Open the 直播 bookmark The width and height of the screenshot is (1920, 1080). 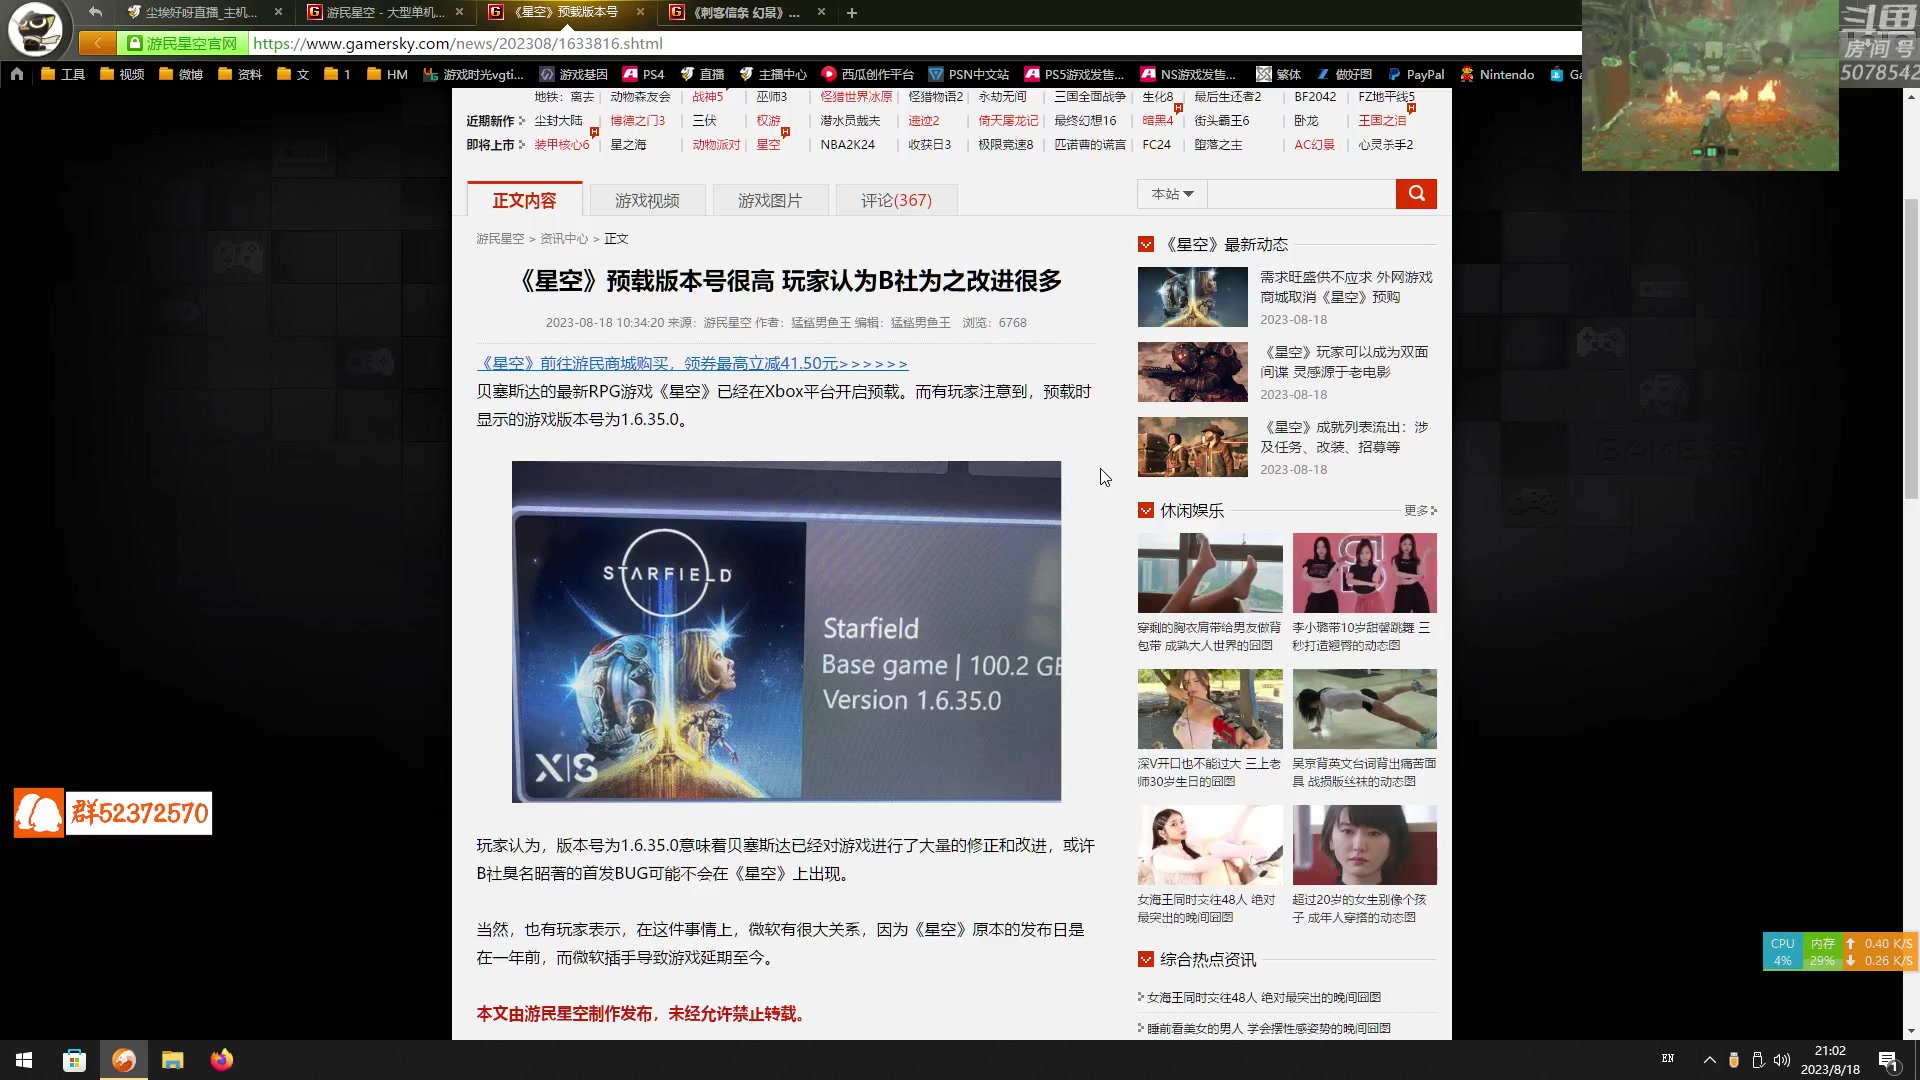pyautogui.click(x=701, y=74)
